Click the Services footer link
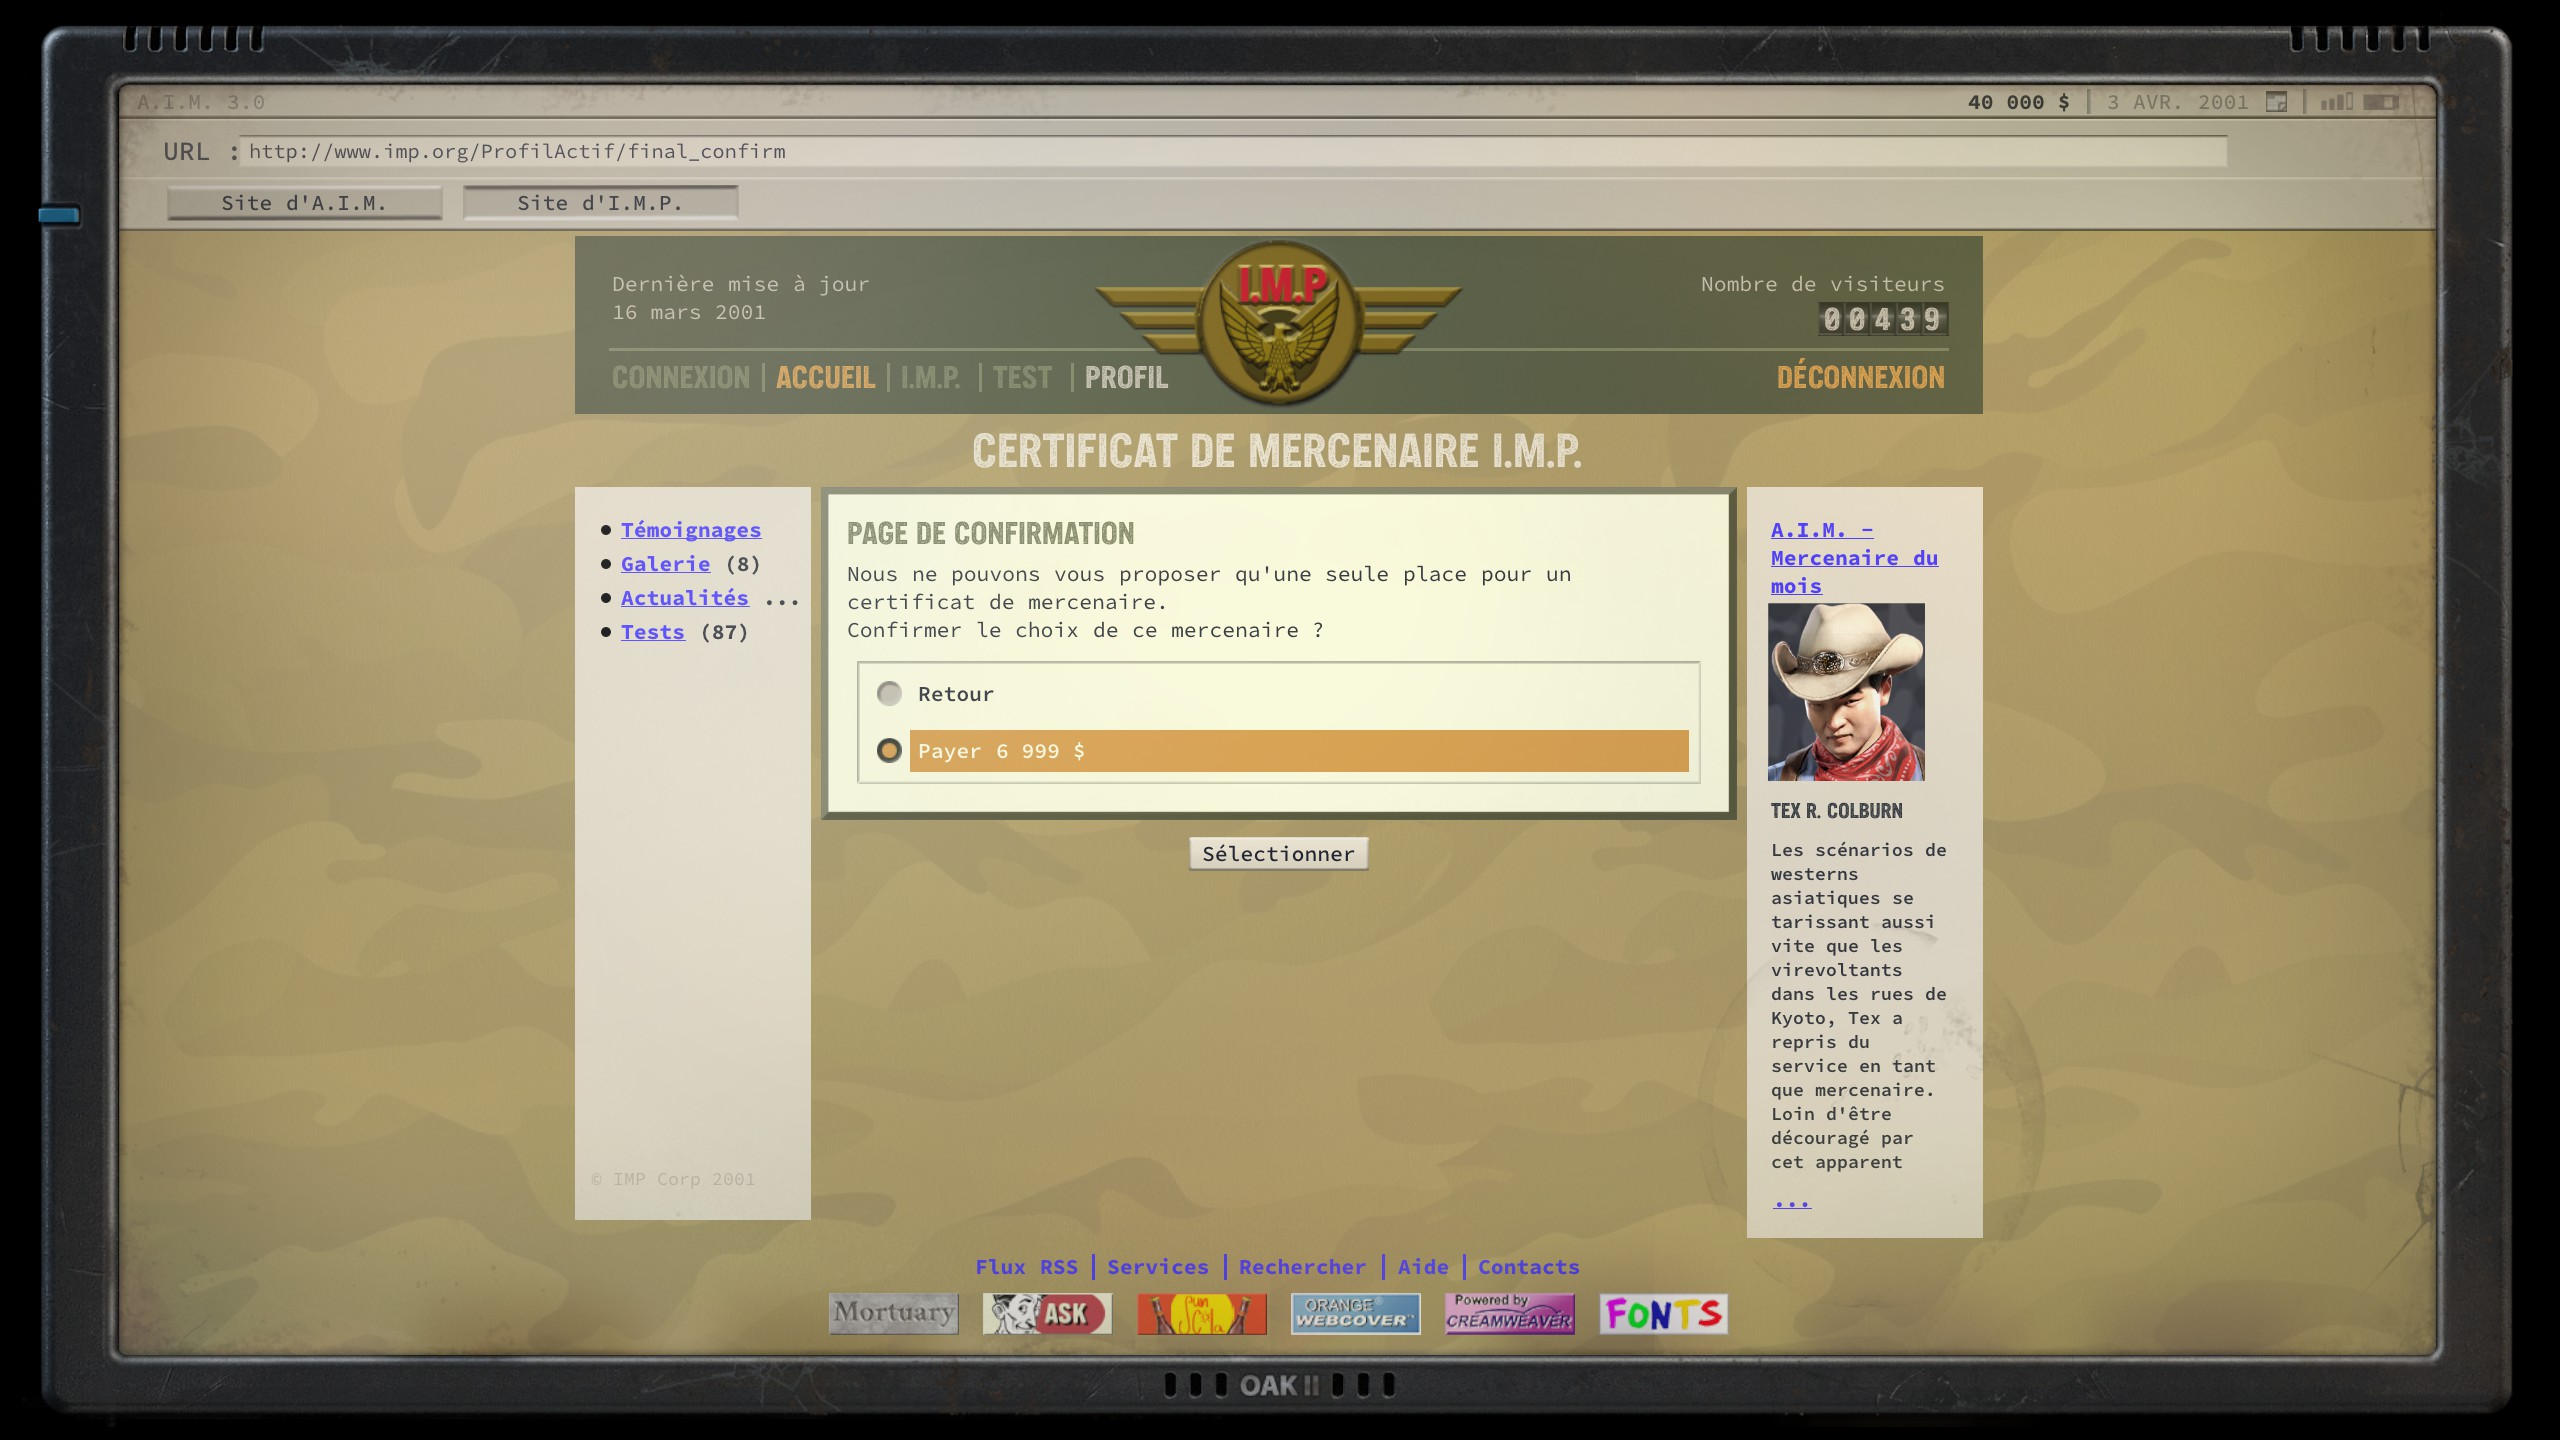The width and height of the screenshot is (2560, 1440). point(1158,1267)
